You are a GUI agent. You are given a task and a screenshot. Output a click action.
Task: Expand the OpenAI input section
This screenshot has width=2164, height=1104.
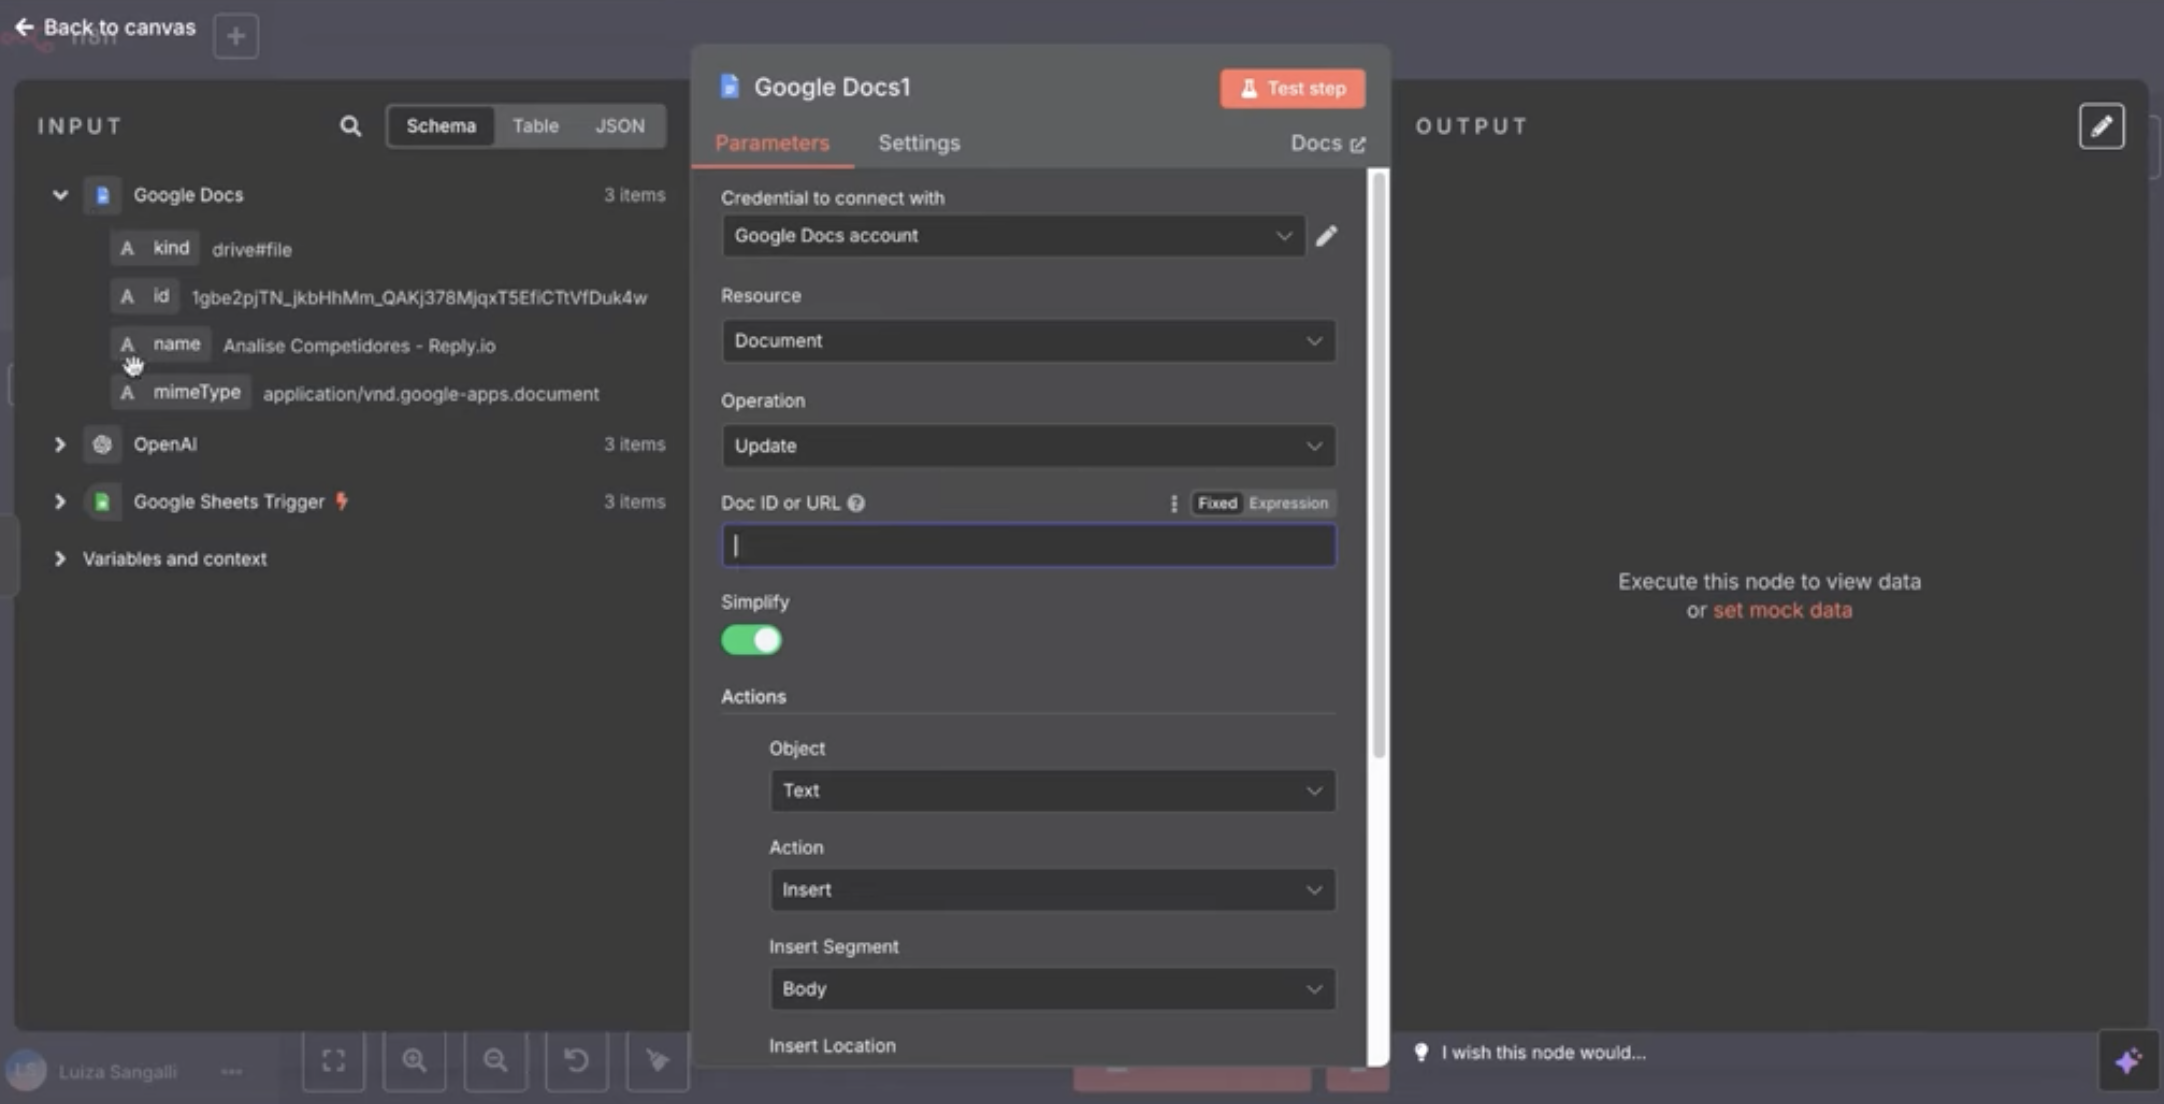[60, 444]
